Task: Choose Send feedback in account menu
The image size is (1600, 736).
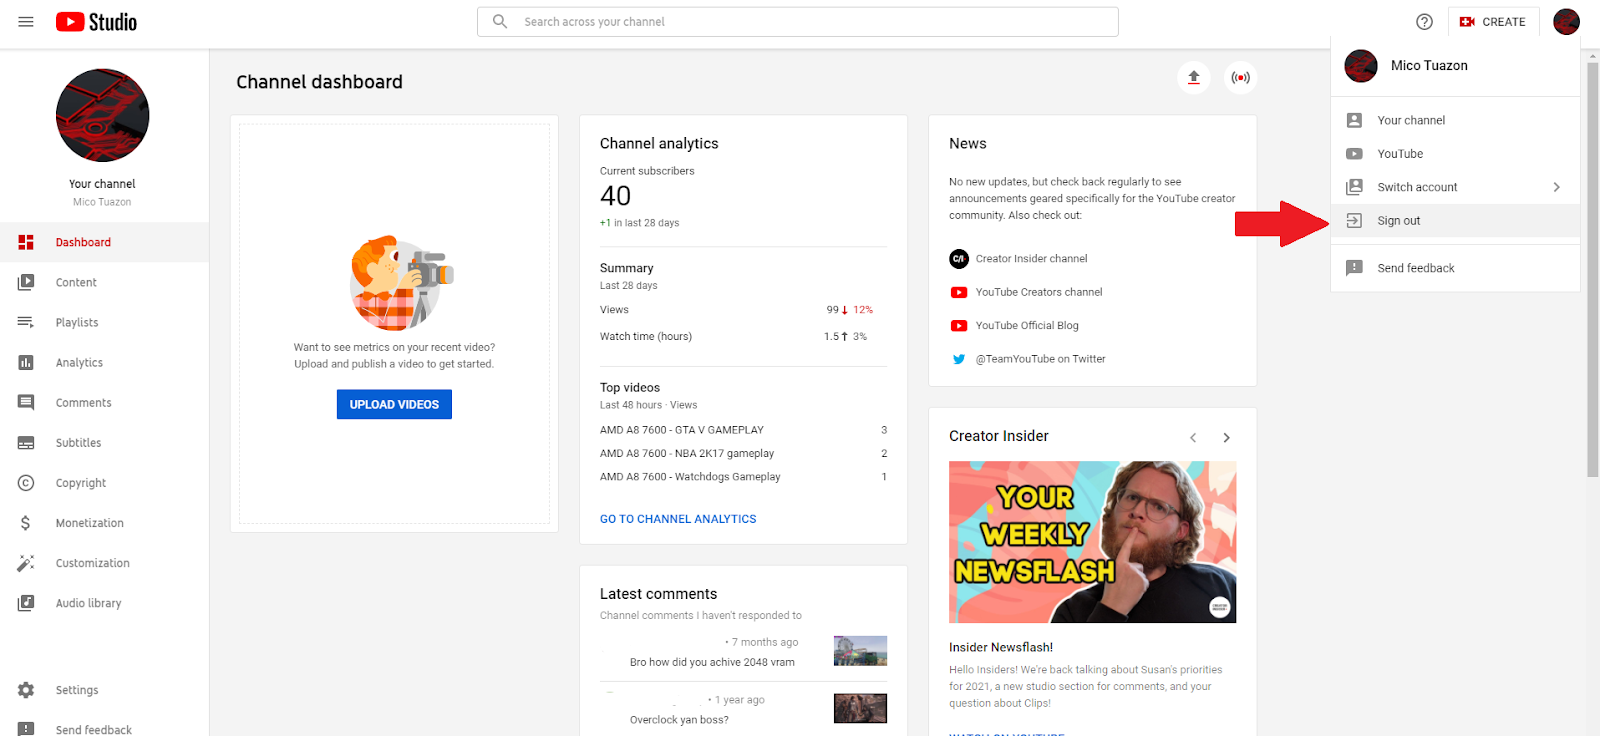Action: (x=1455, y=268)
